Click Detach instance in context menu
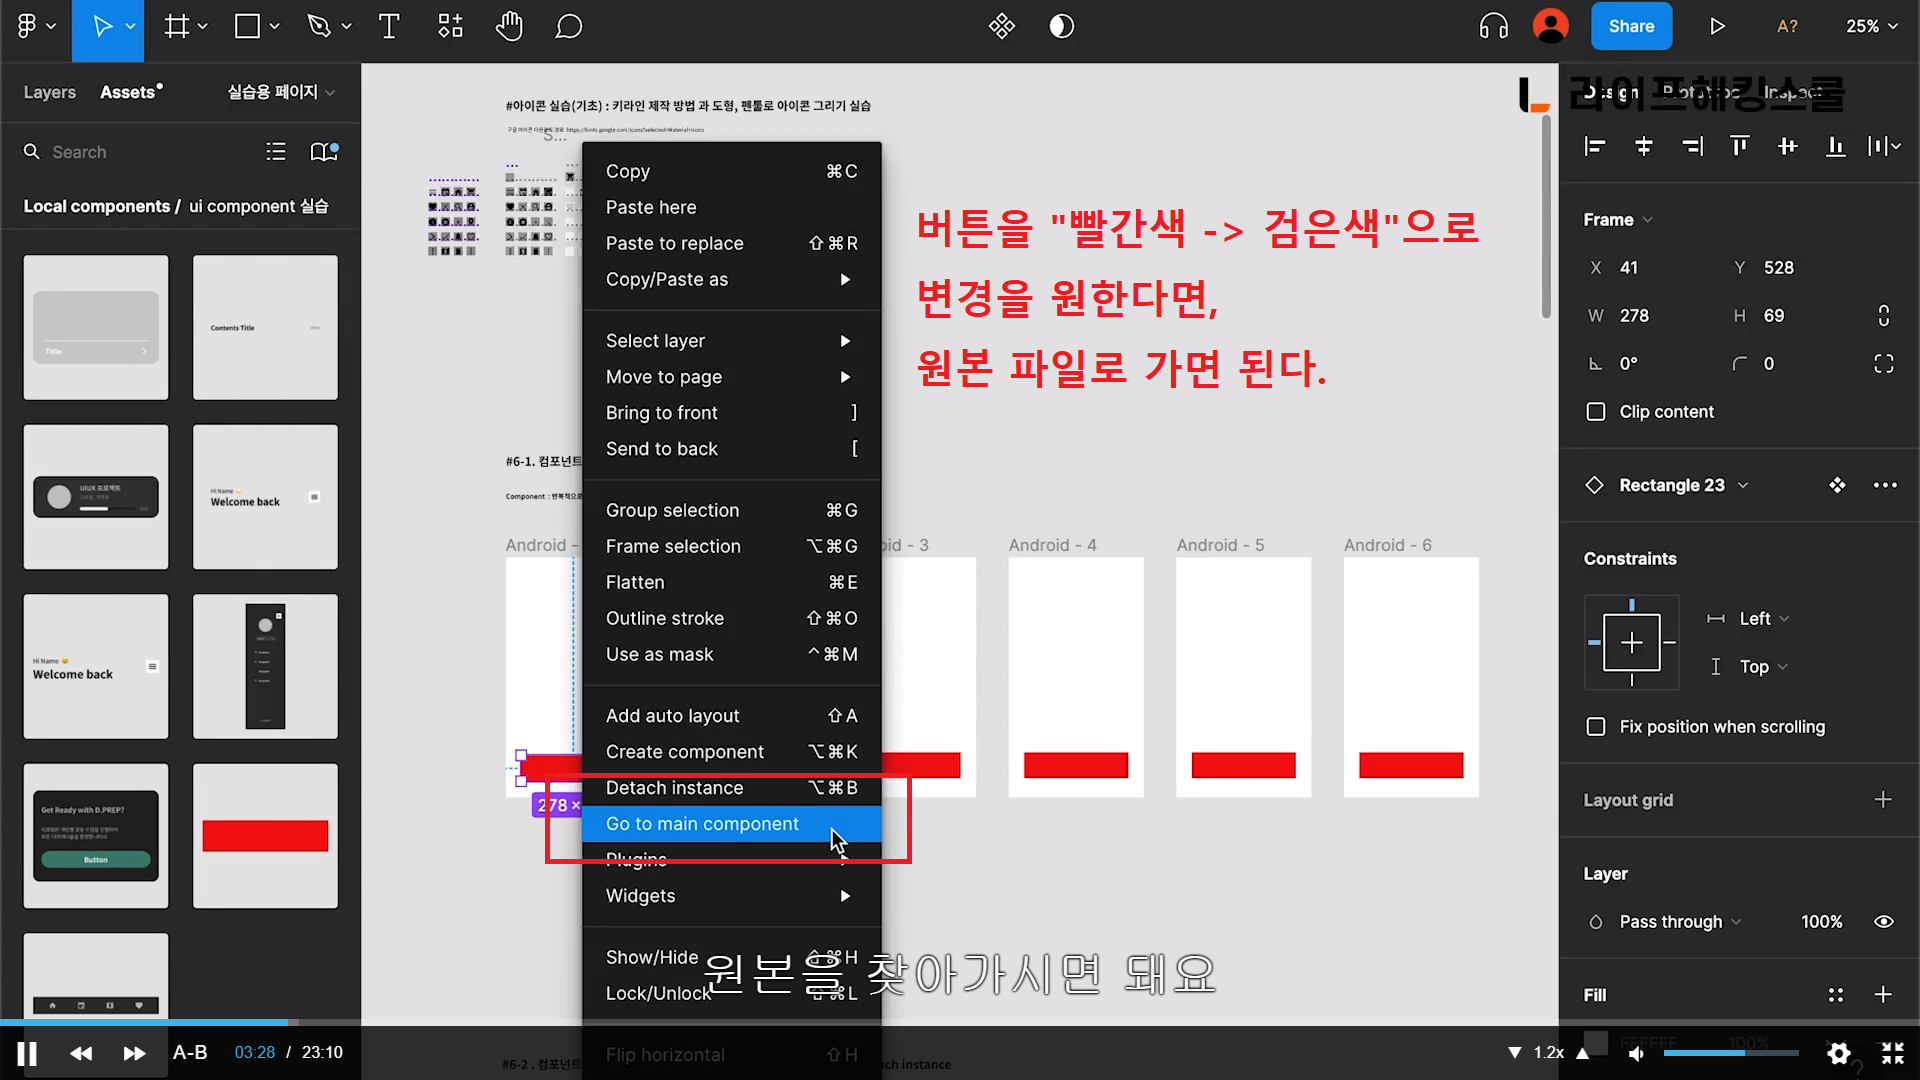Screen dimensions: 1920x1080 (674, 788)
